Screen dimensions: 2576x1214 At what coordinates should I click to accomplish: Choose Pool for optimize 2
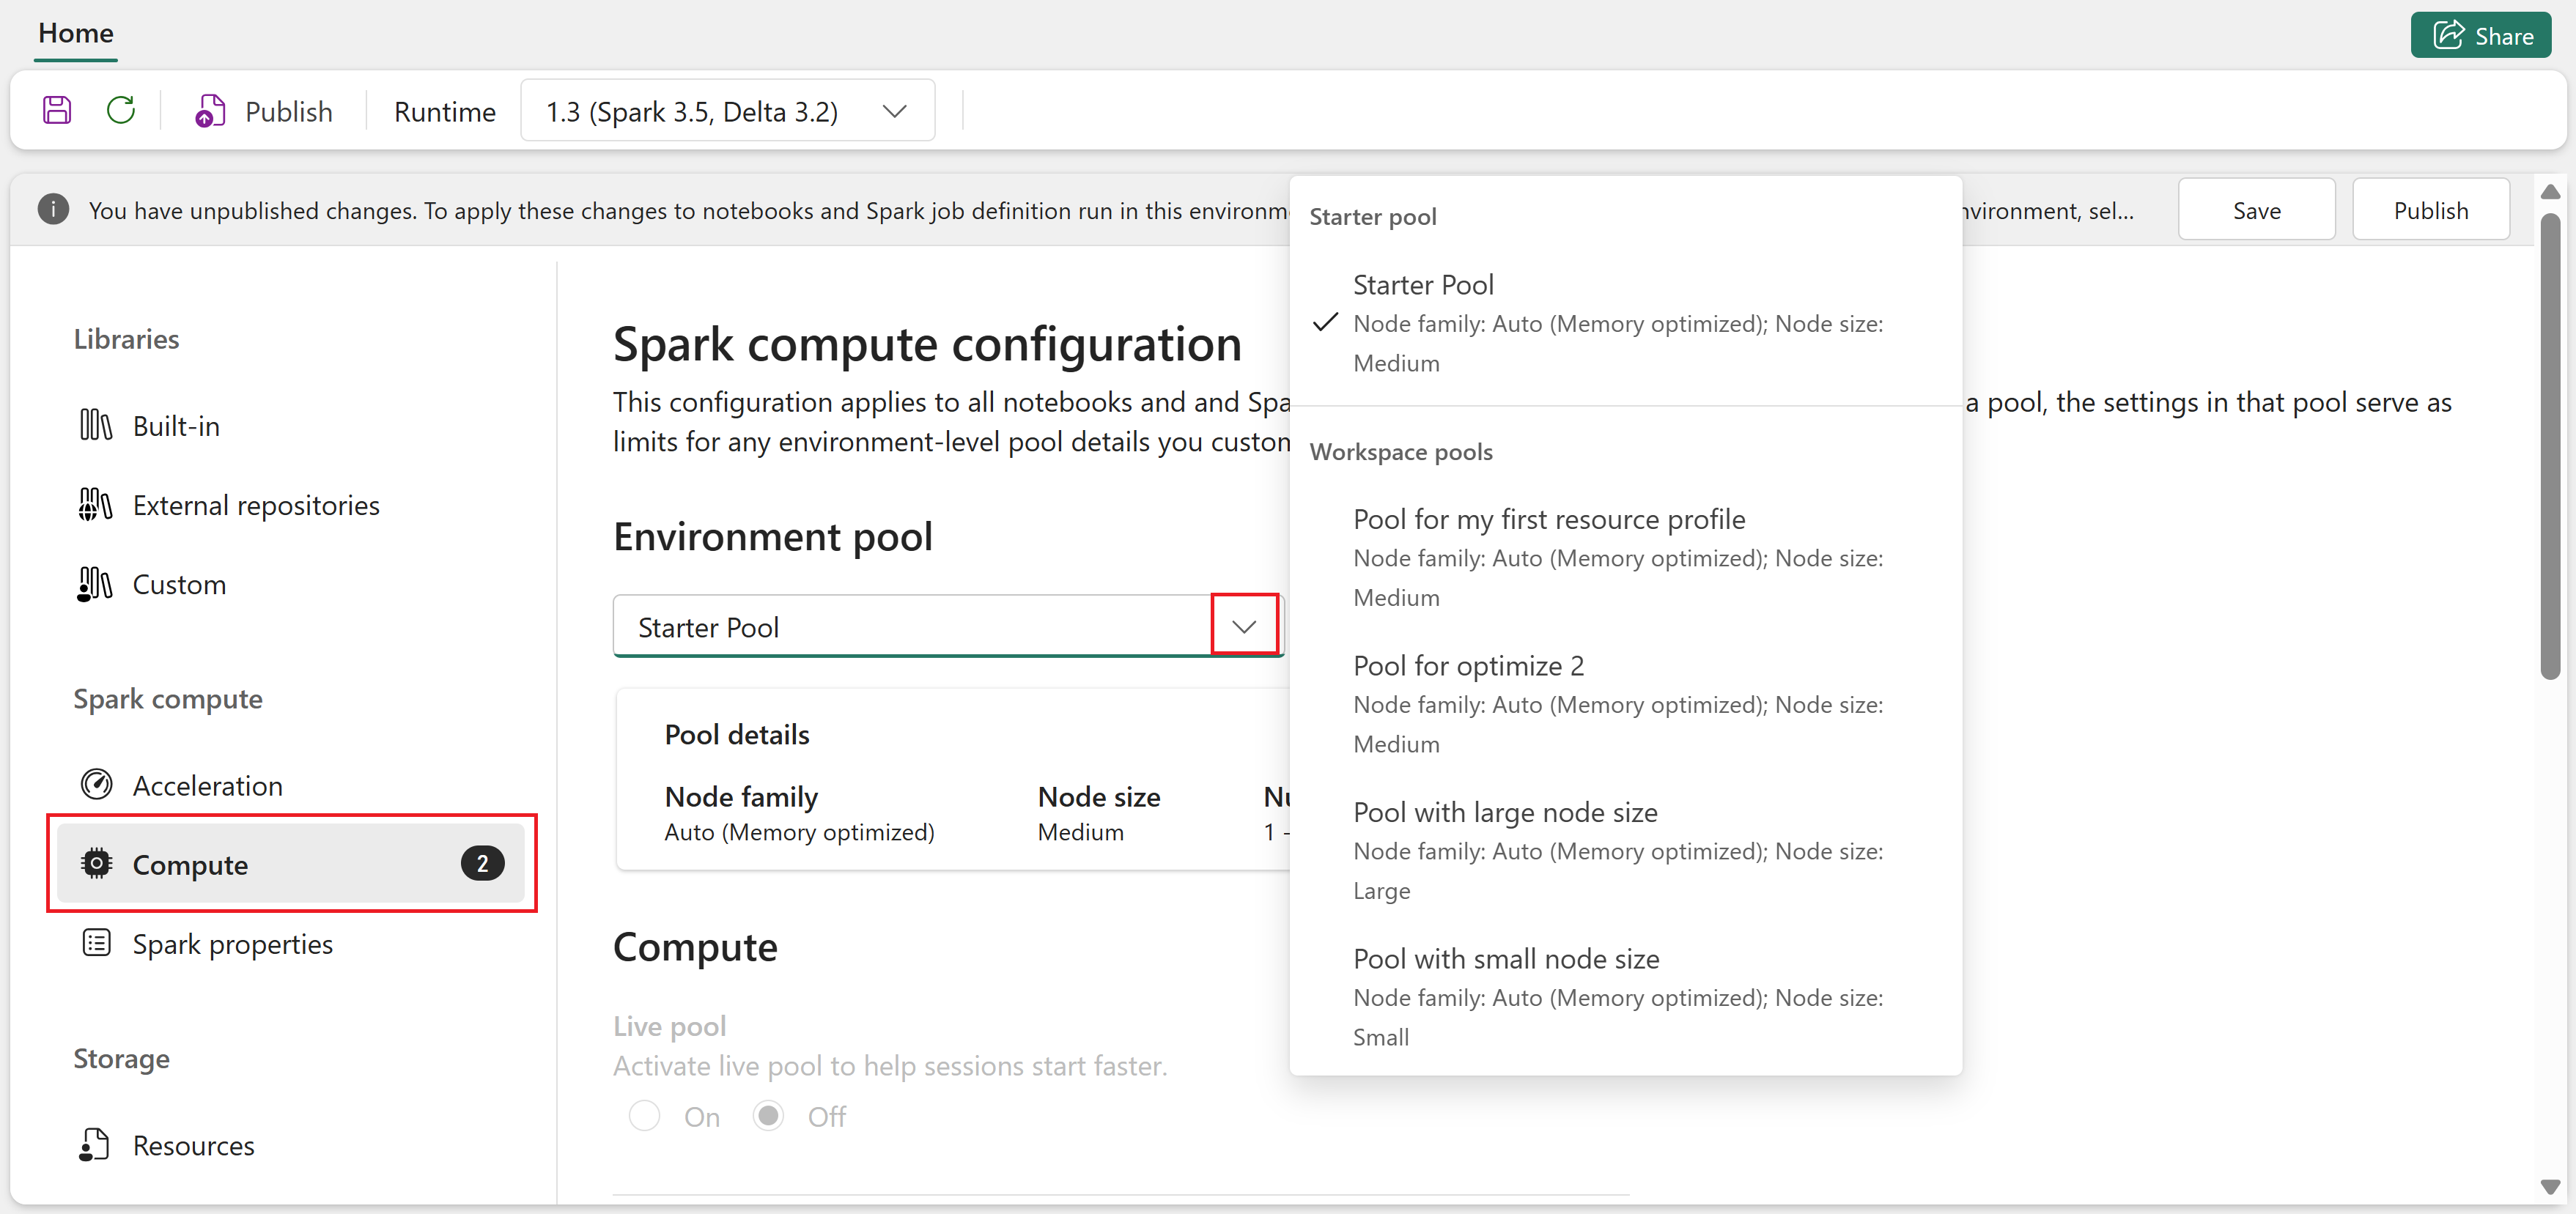[x=1625, y=704]
